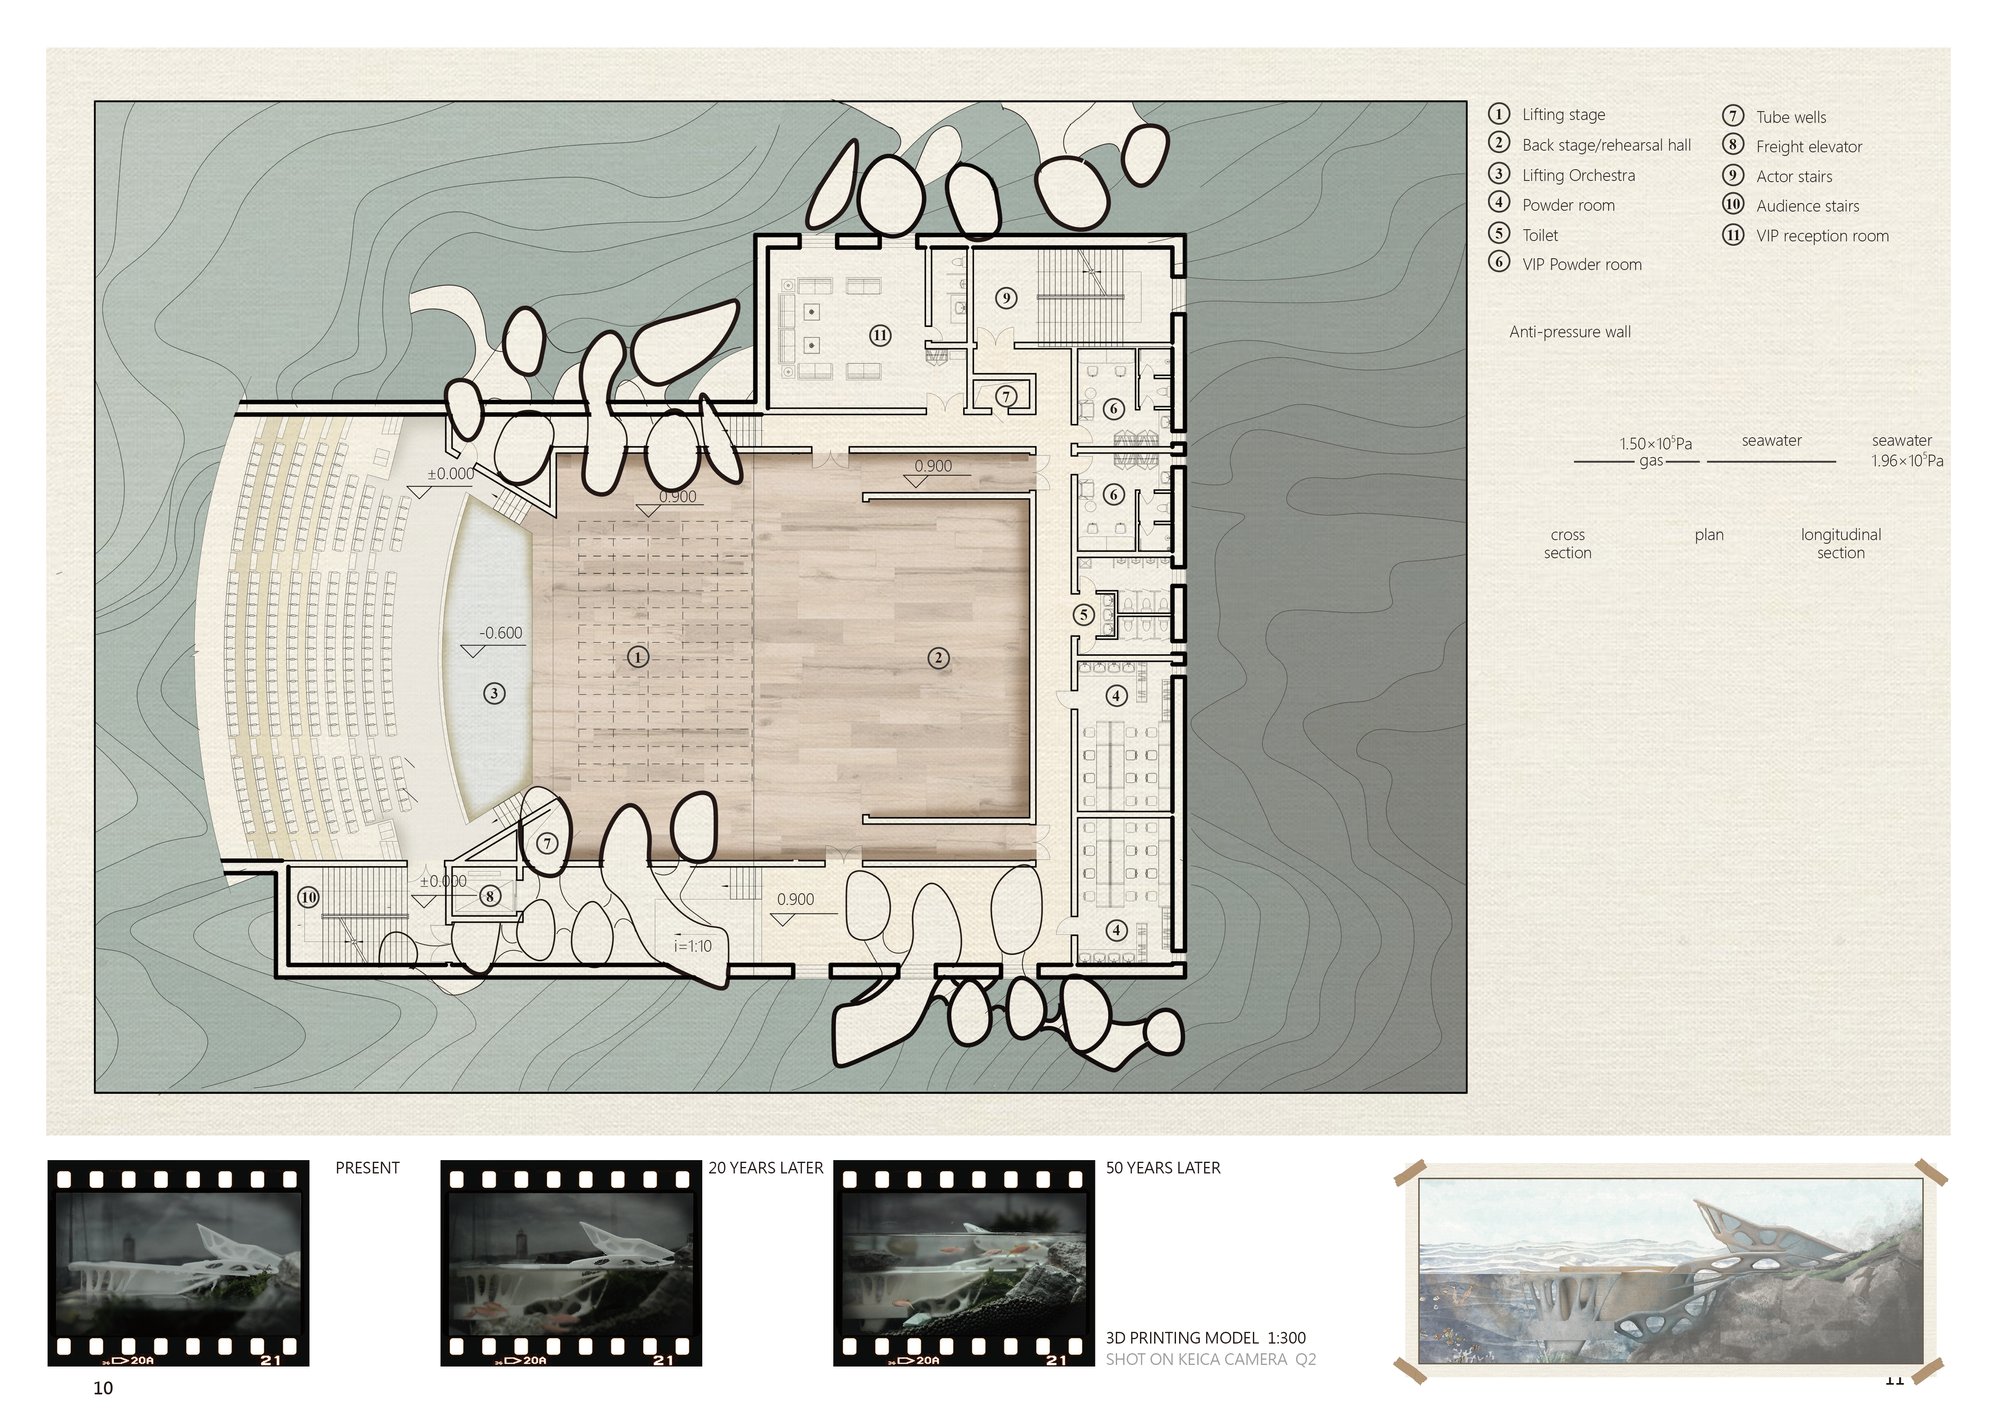Open the '50 YEARS LATER' film strip photo

coord(964,1263)
